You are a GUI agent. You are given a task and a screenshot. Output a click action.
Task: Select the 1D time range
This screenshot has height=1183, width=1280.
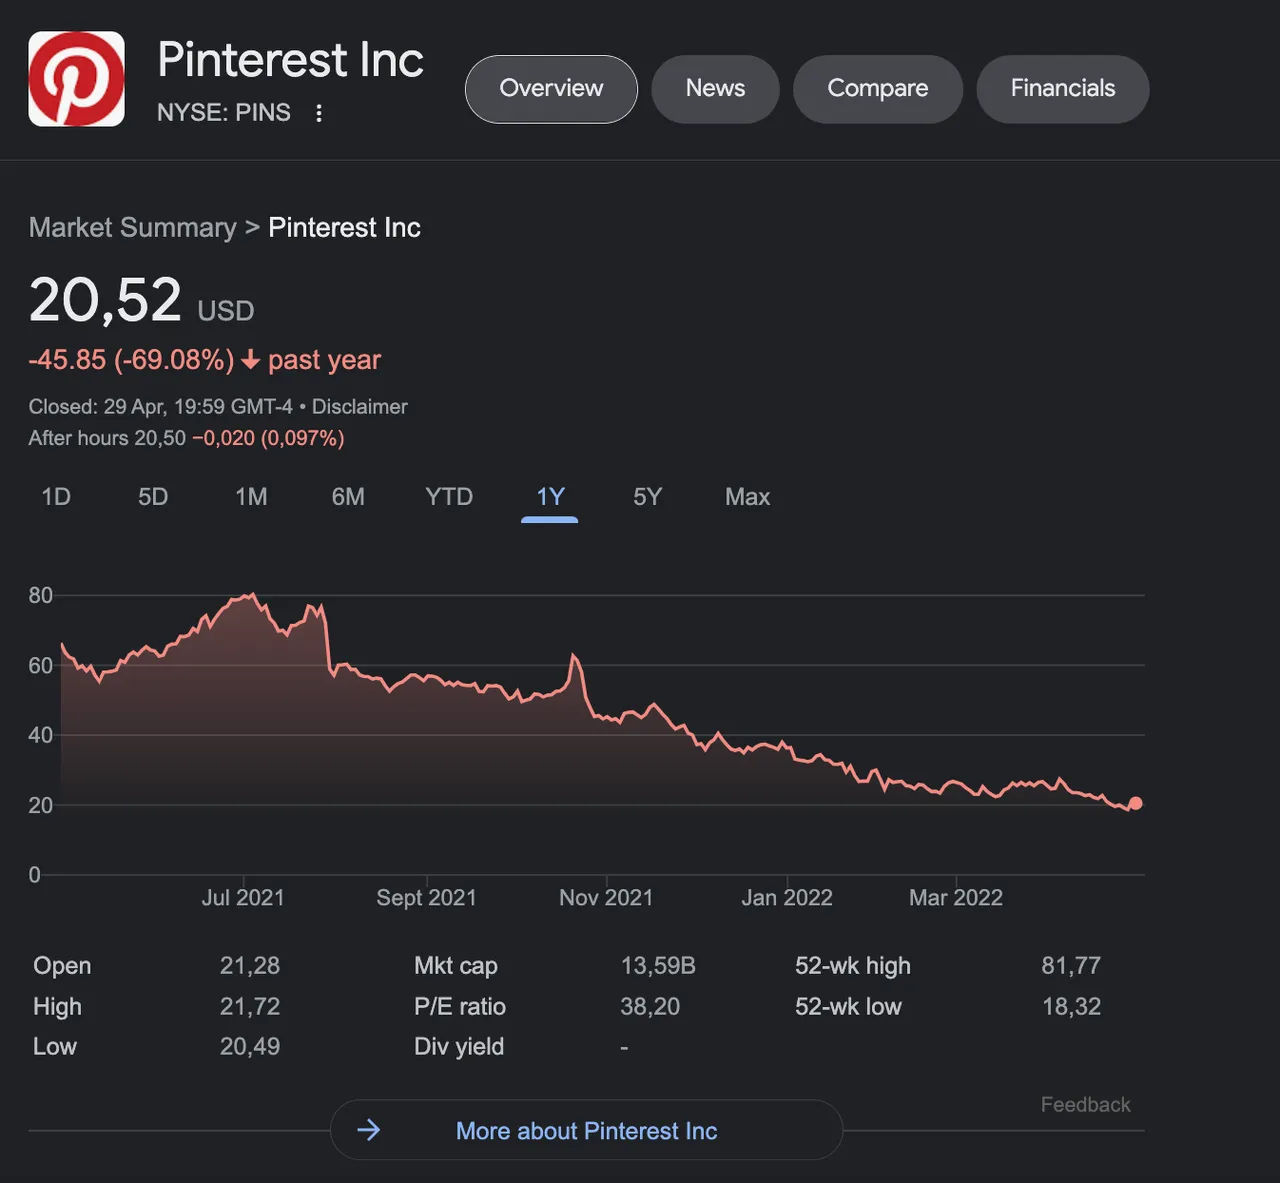[x=56, y=497]
